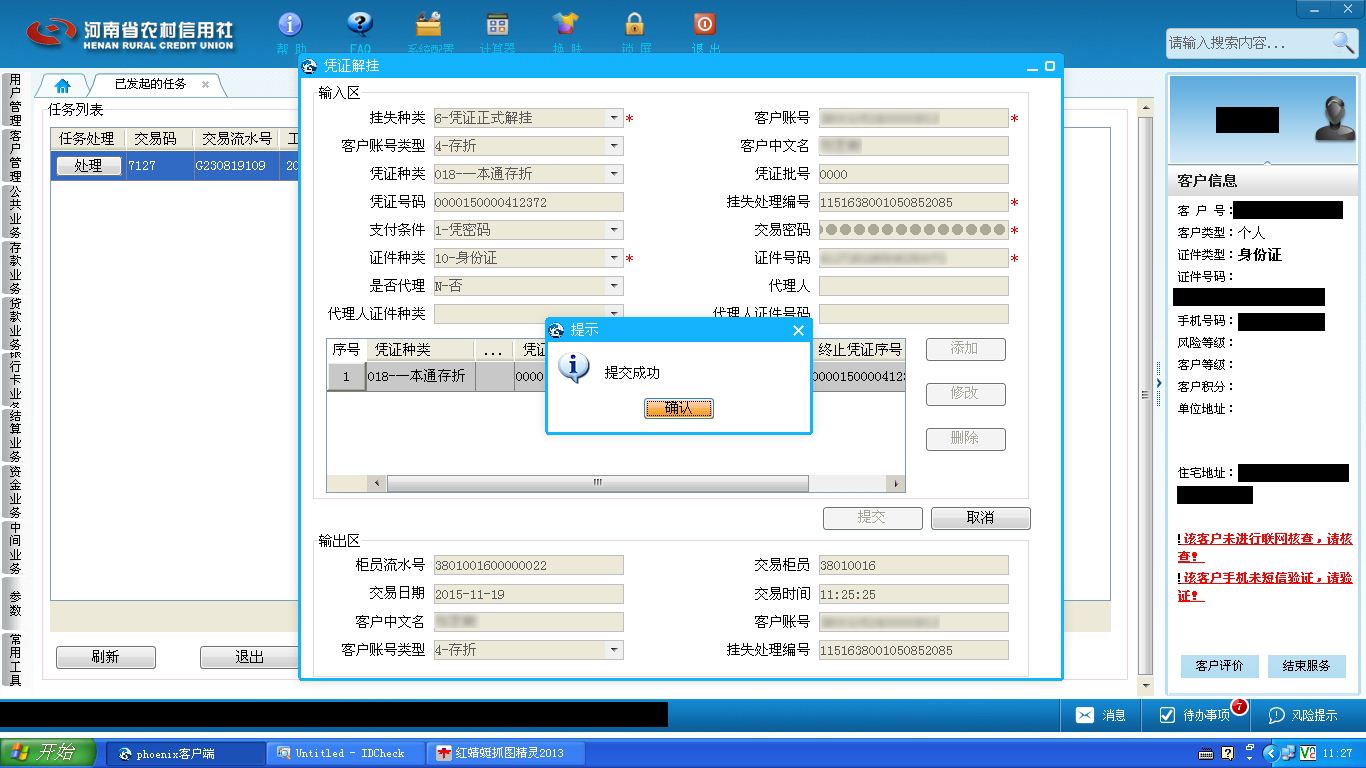Open the 证件种类 10-身份证 dropdown
The width and height of the screenshot is (1366, 768).
click(x=614, y=258)
